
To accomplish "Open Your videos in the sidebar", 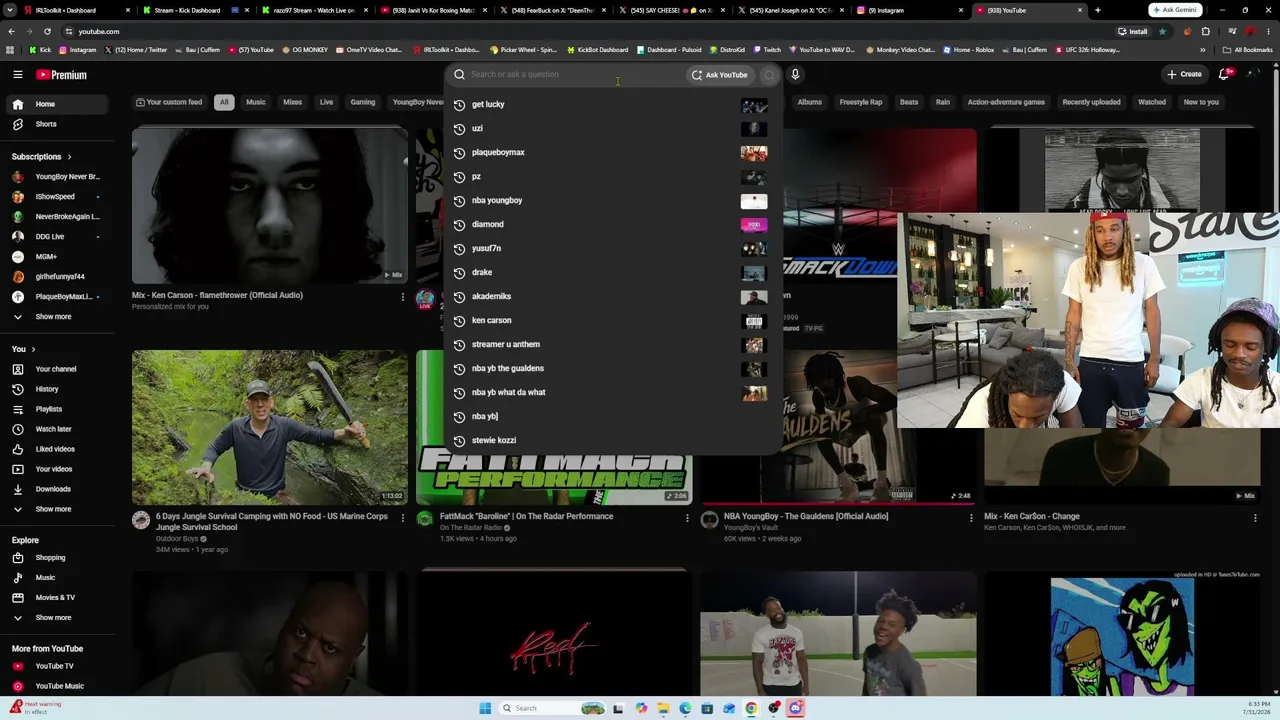I will 57,469.
